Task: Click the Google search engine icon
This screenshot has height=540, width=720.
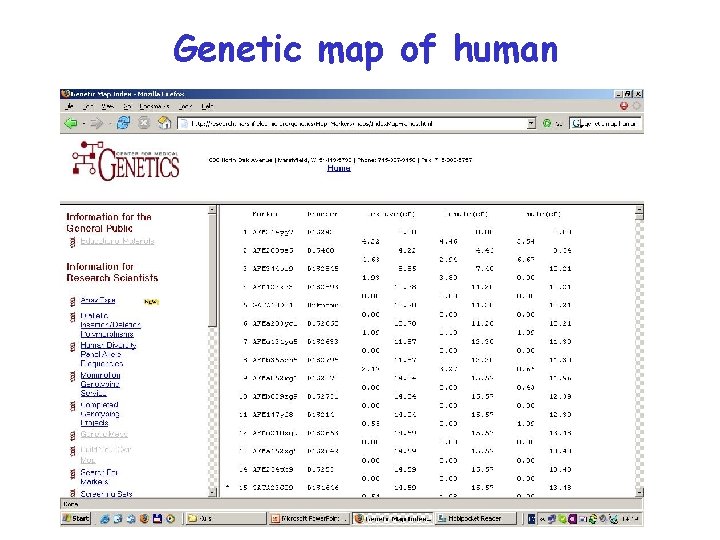Action: (x=577, y=123)
